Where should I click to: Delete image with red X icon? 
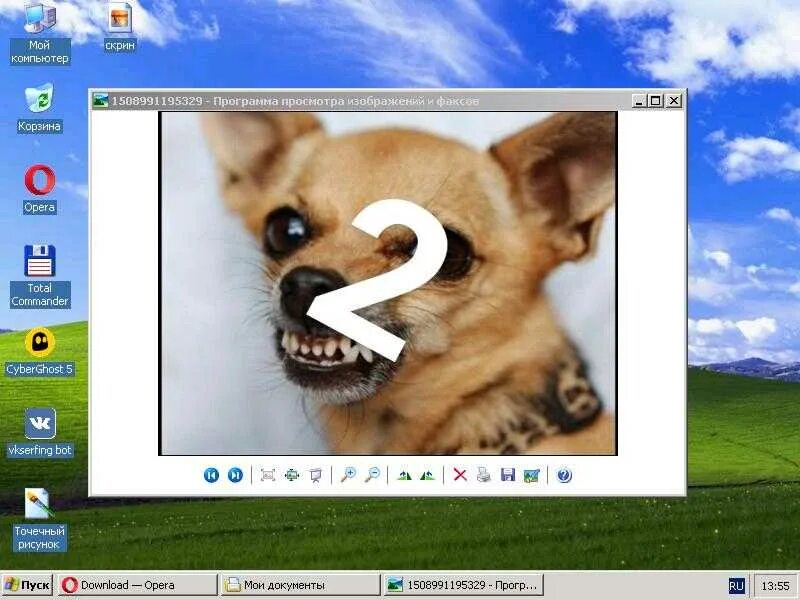[460, 475]
